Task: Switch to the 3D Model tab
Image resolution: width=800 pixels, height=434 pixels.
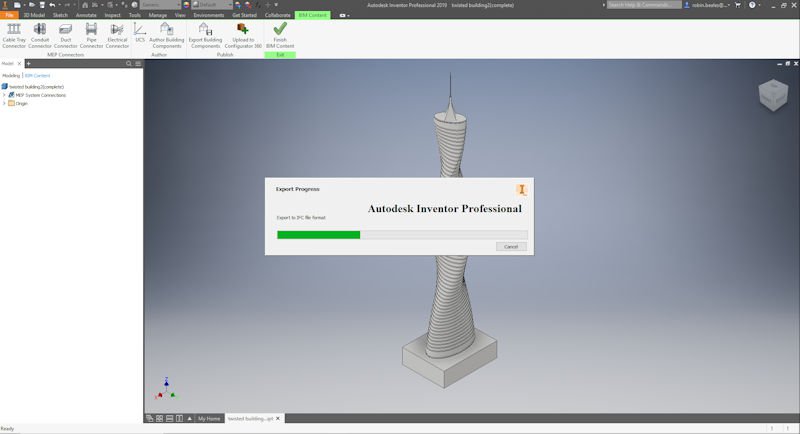Action: (34, 15)
